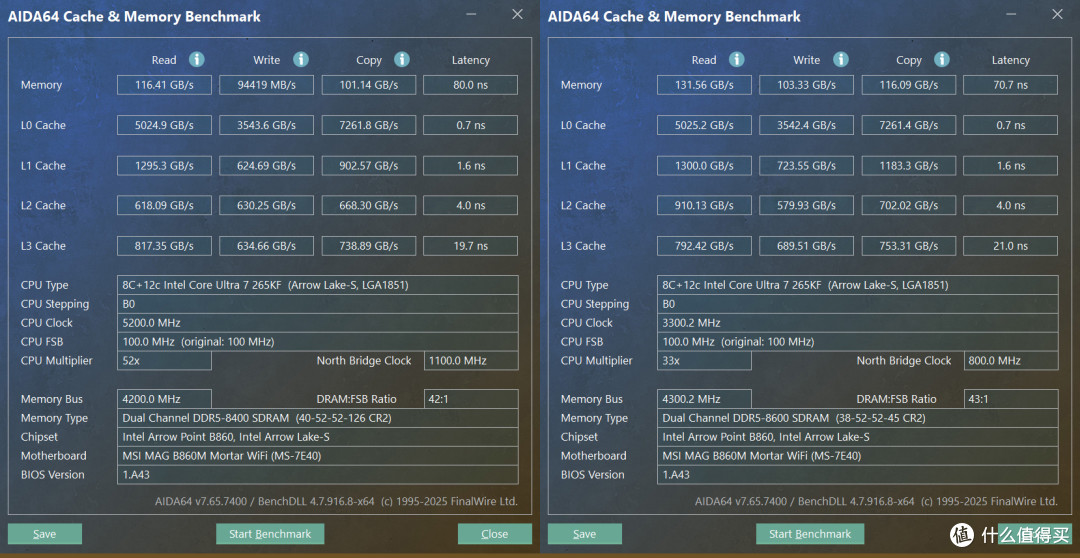Click DRAM:FSB Ratio value 42:1
1080x558 pixels.
coord(471,400)
